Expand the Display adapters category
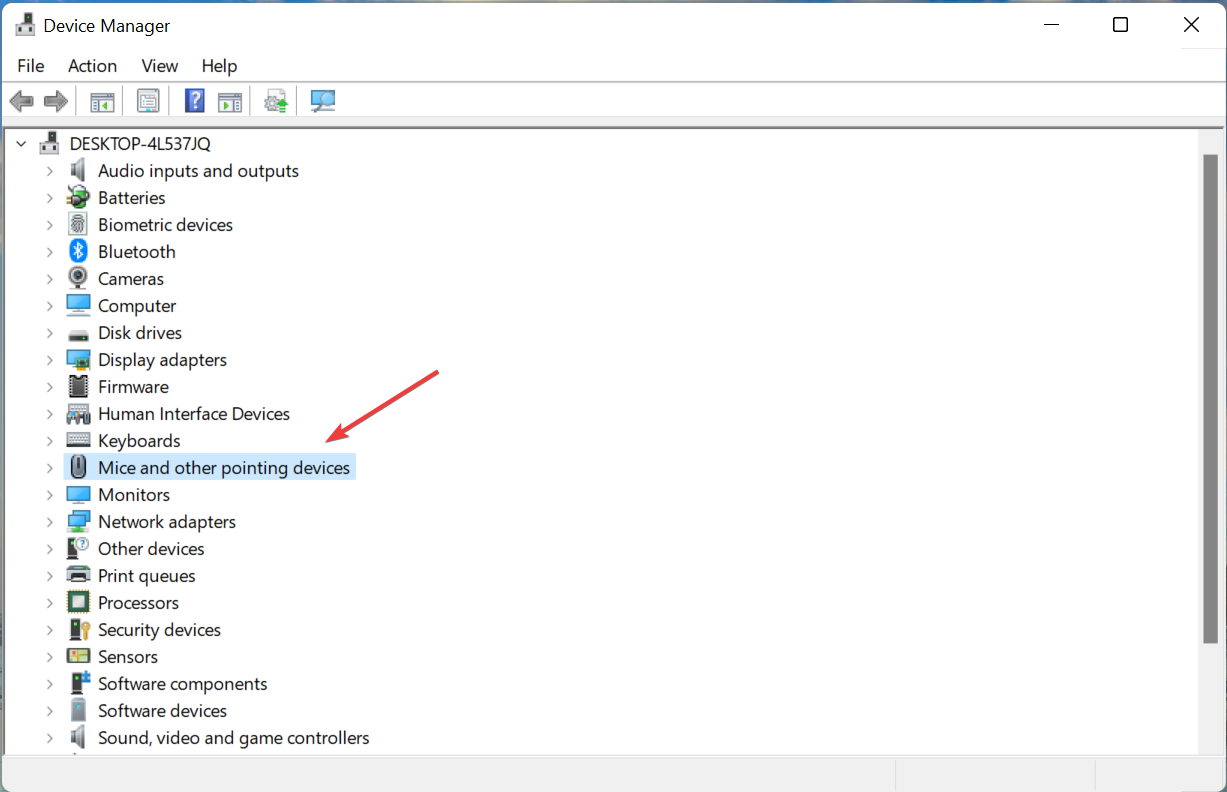Image resolution: width=1227 pixels, height=792 pixels. pos(51,359)
